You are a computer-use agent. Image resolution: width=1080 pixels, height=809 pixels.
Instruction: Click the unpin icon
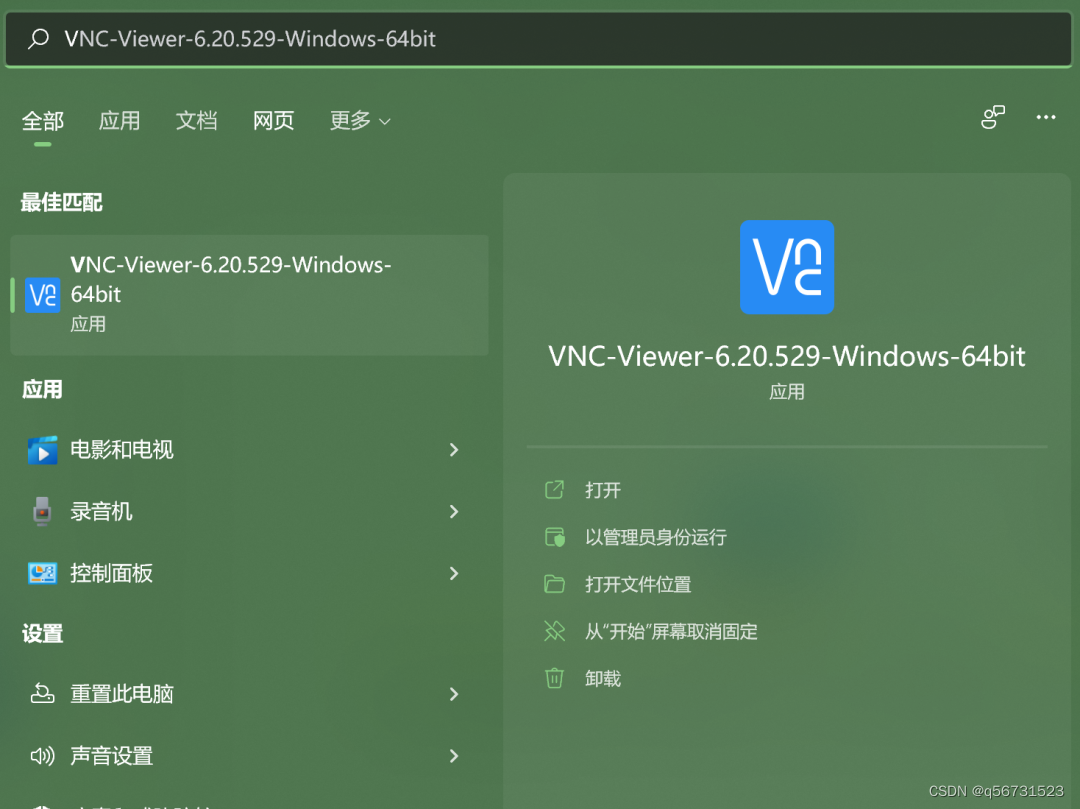tap(554, 631)
